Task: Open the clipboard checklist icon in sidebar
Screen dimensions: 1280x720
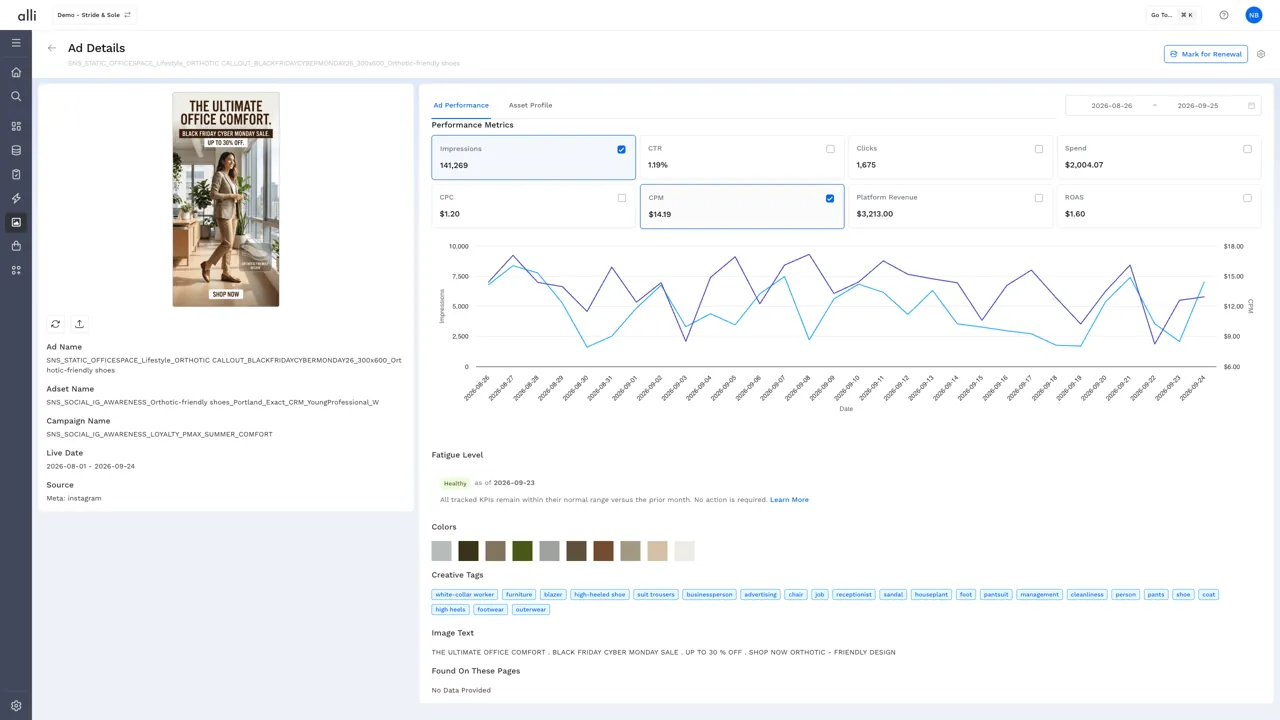Action: (16, 174)
